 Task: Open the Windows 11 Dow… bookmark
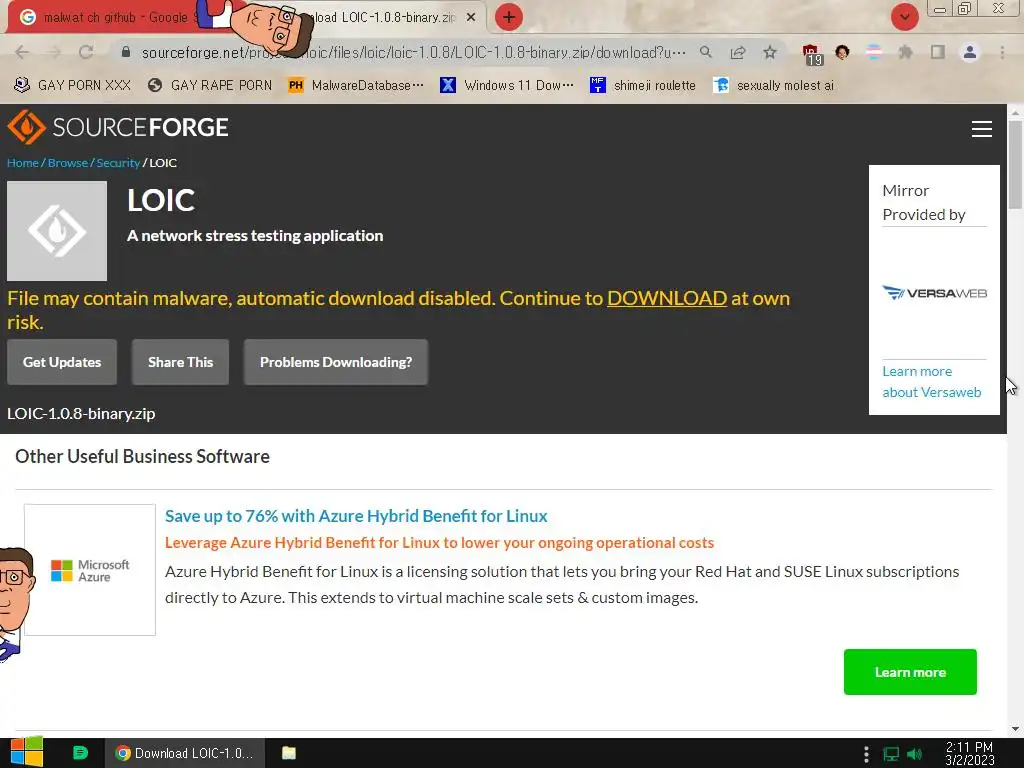507,85
